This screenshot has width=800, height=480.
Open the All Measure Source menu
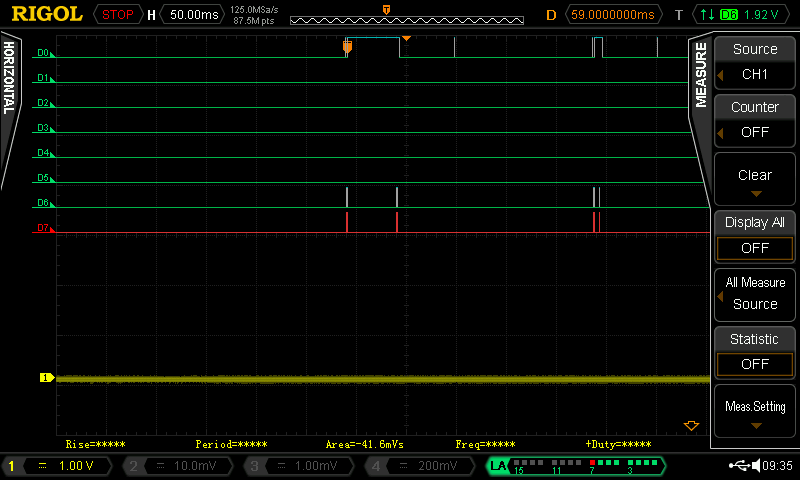pyautogui.click(x=755, y=294)
